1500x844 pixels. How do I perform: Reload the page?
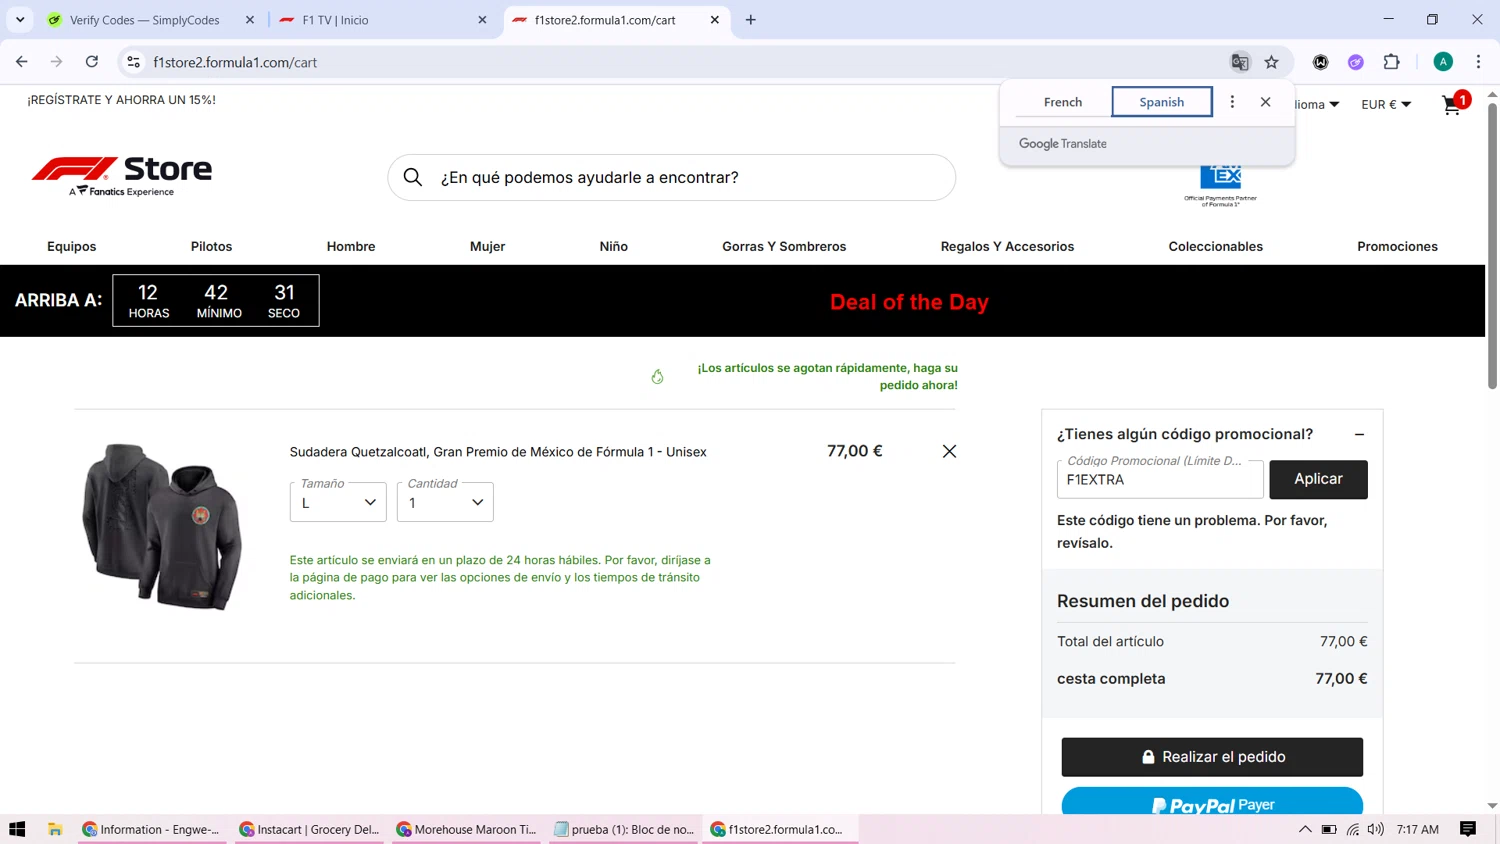92,62
